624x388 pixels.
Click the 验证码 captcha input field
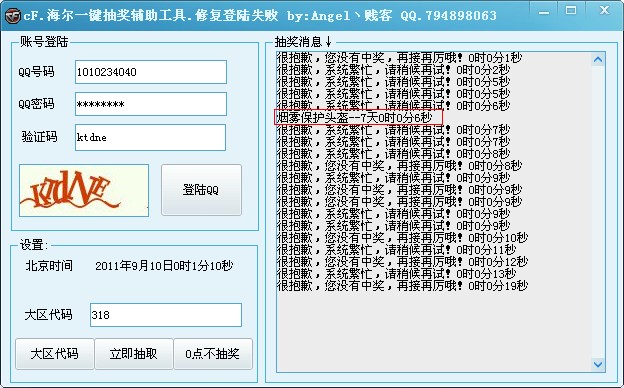pyautogui.click(x=150, y=137)
